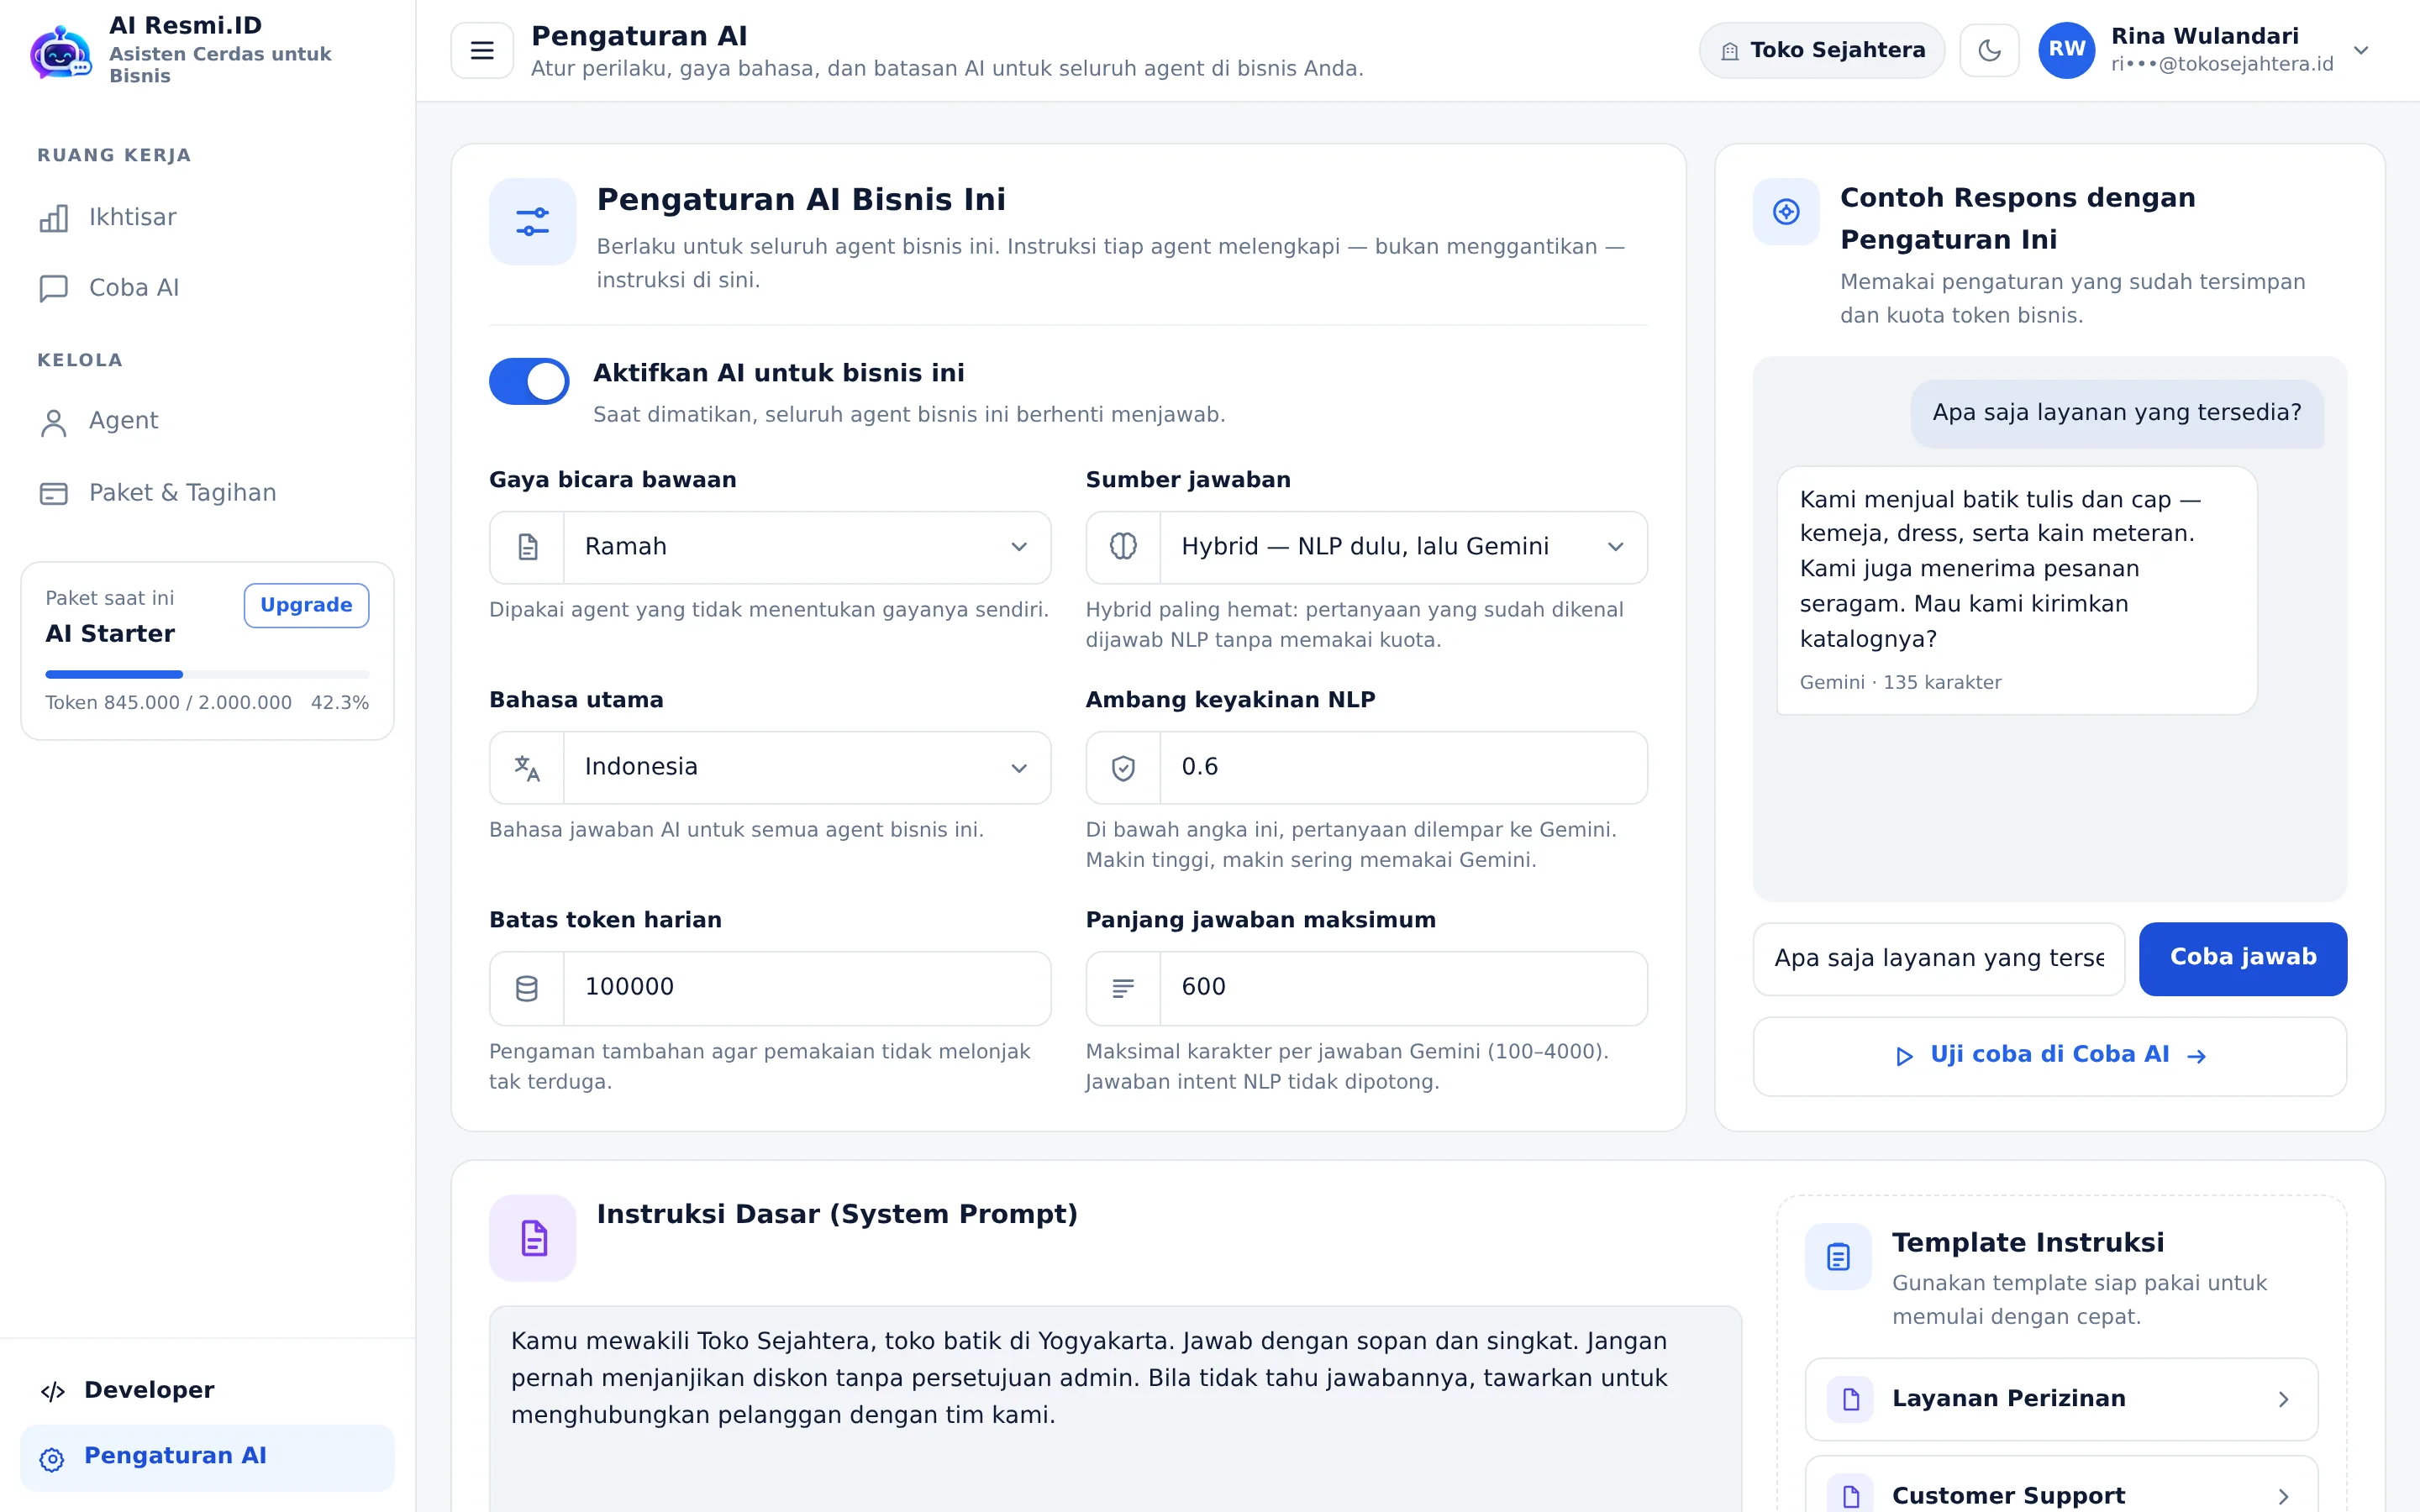Click the test question input beside Coba jawab
Image resolution: width=2420 pixels, height=1512 pixels.
[x=1938, y=958]
